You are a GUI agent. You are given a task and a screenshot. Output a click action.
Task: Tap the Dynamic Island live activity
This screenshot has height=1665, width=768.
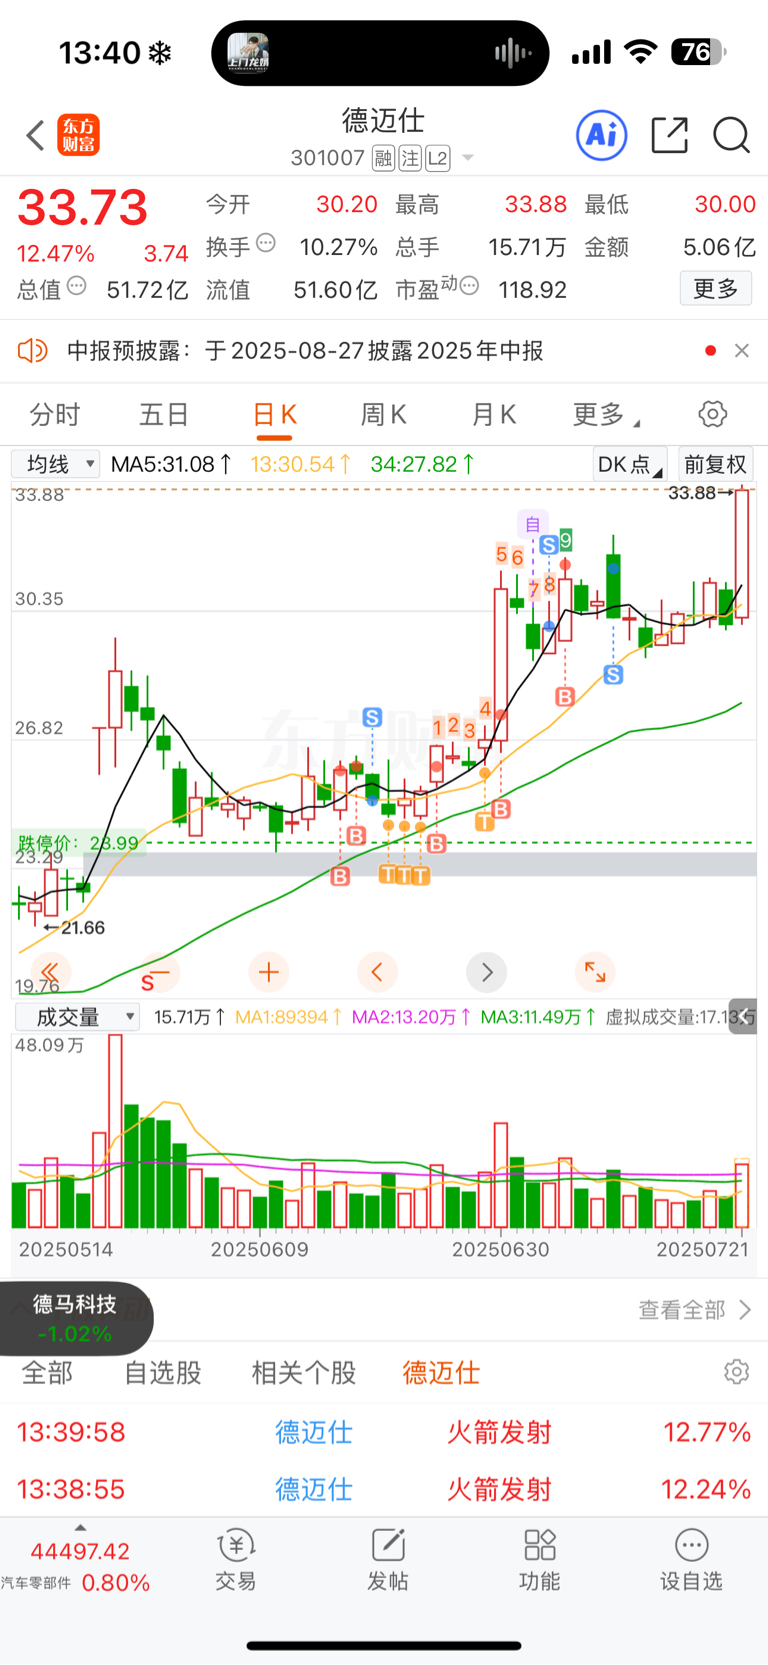[x=380, y=52]
